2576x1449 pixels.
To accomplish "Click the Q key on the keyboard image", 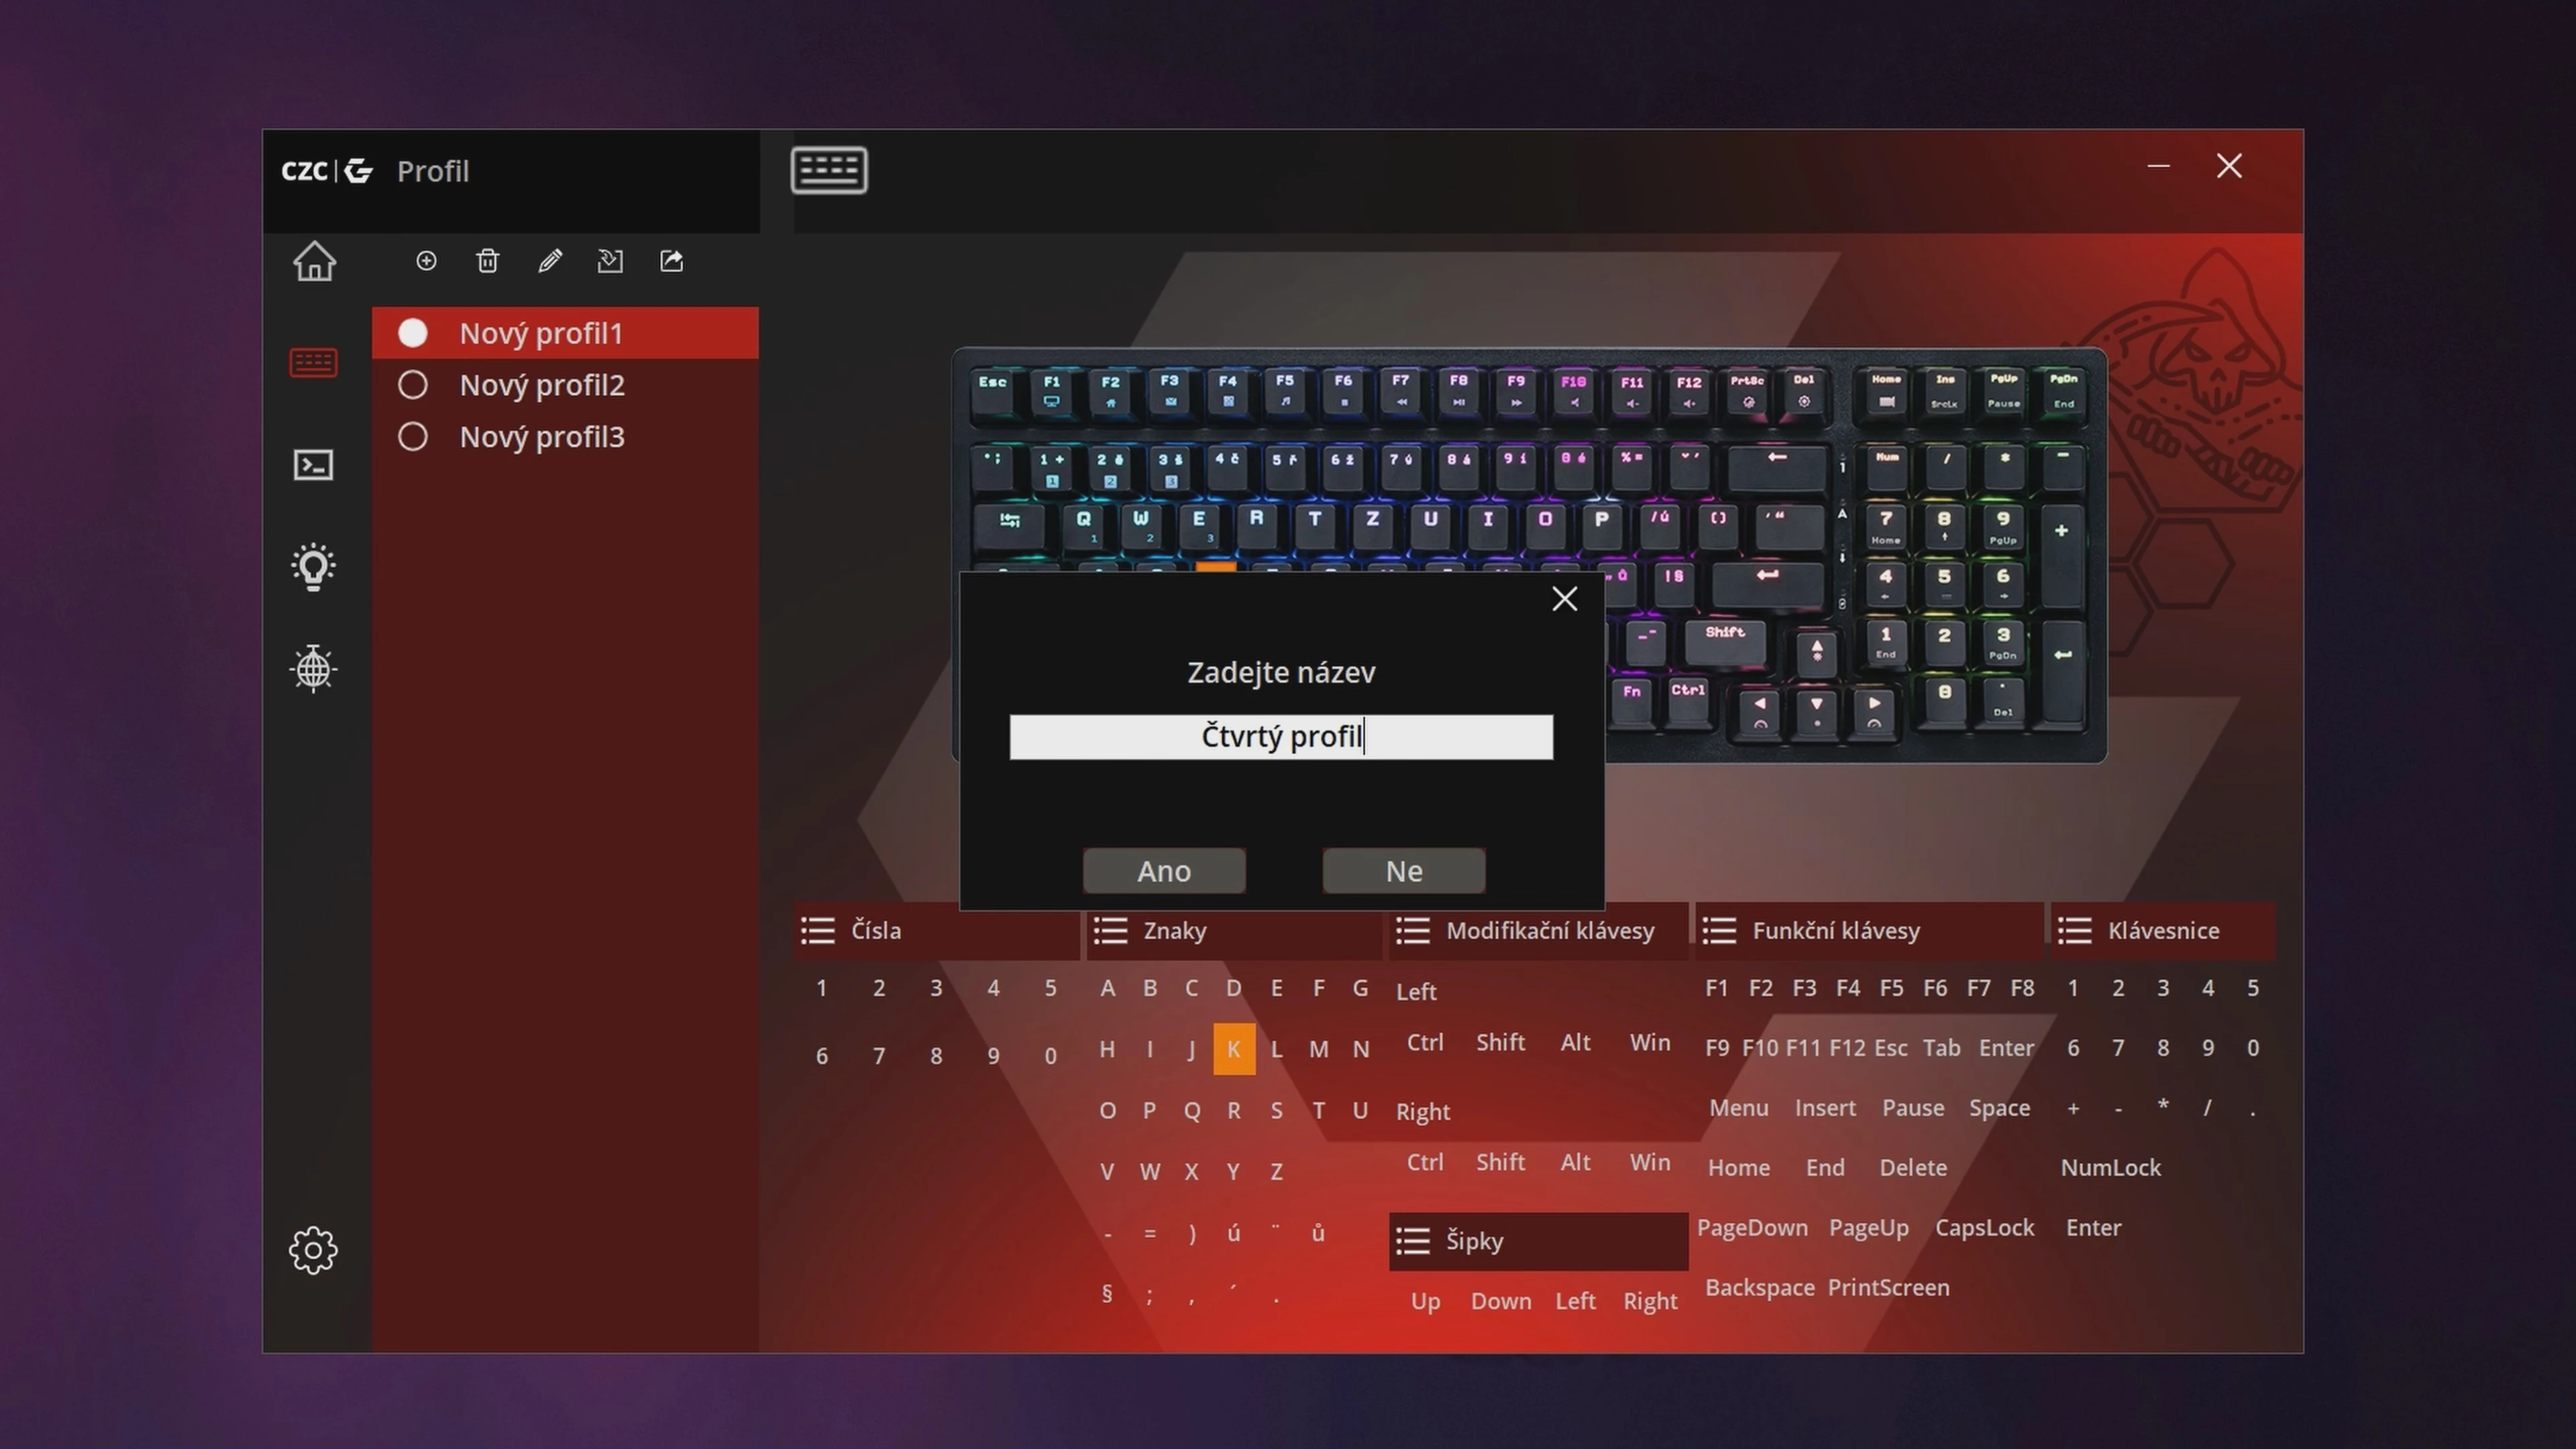I will click(1083, 526).
